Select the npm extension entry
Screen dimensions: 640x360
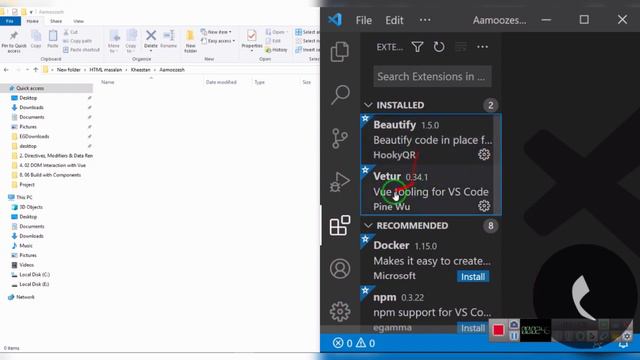pos(431,310)
